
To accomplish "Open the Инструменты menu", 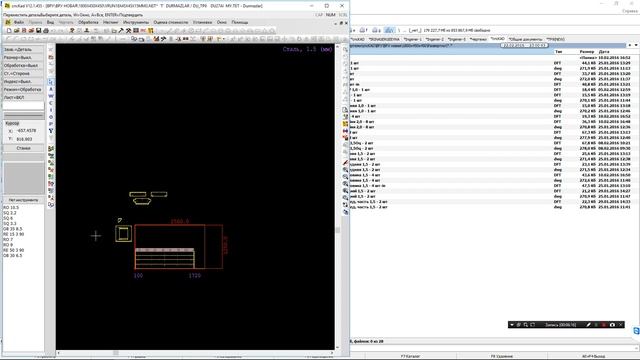I will 136,22.
